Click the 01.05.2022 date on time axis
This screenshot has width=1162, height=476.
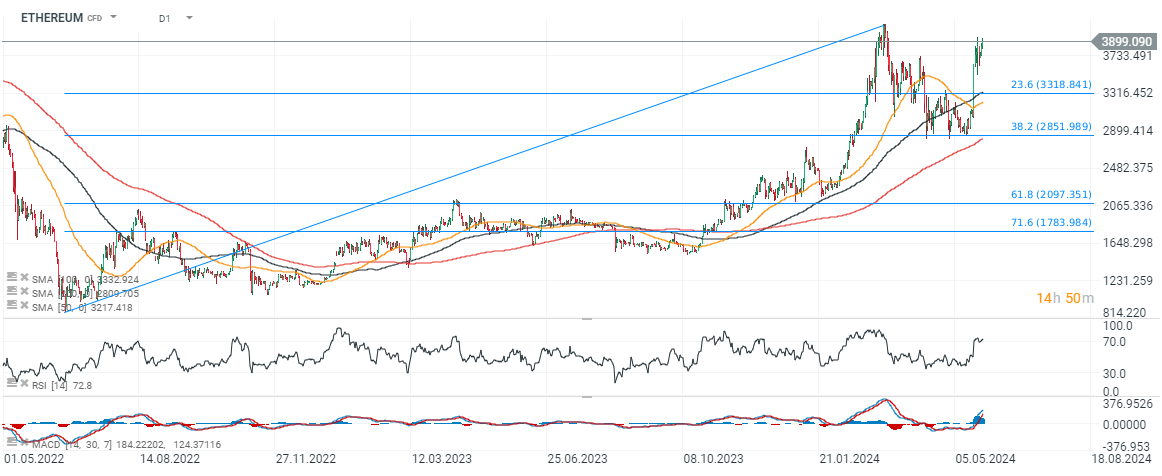tap(32, 460)
